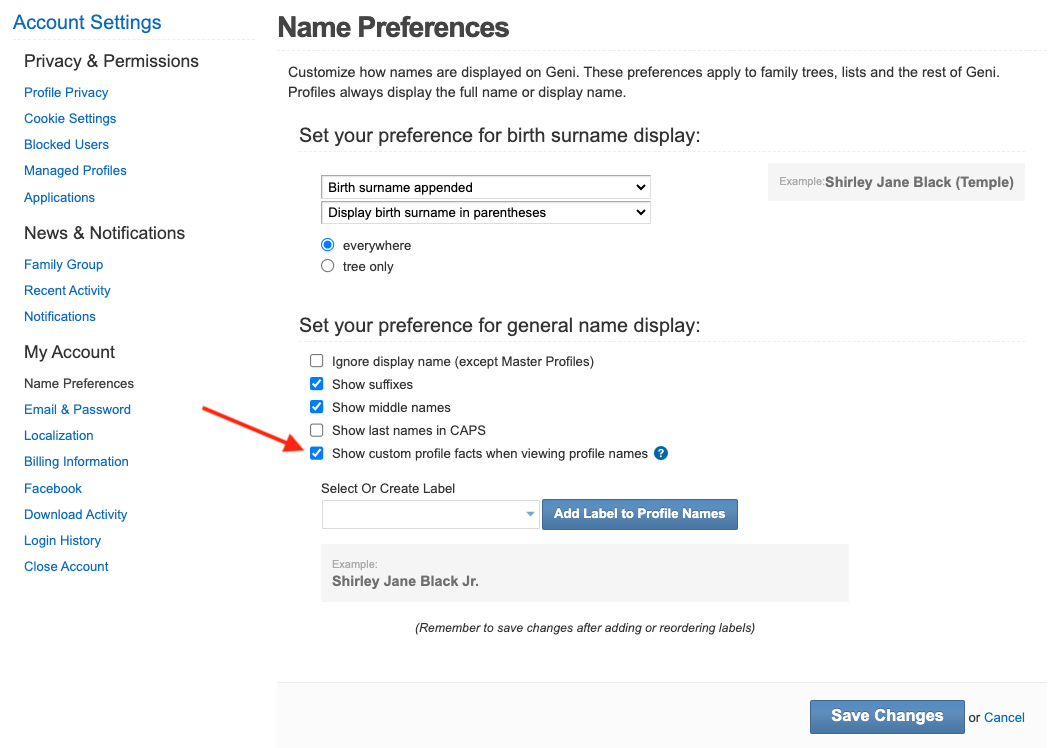Click the help icon beside custom profile facts

tap(661, 453)
